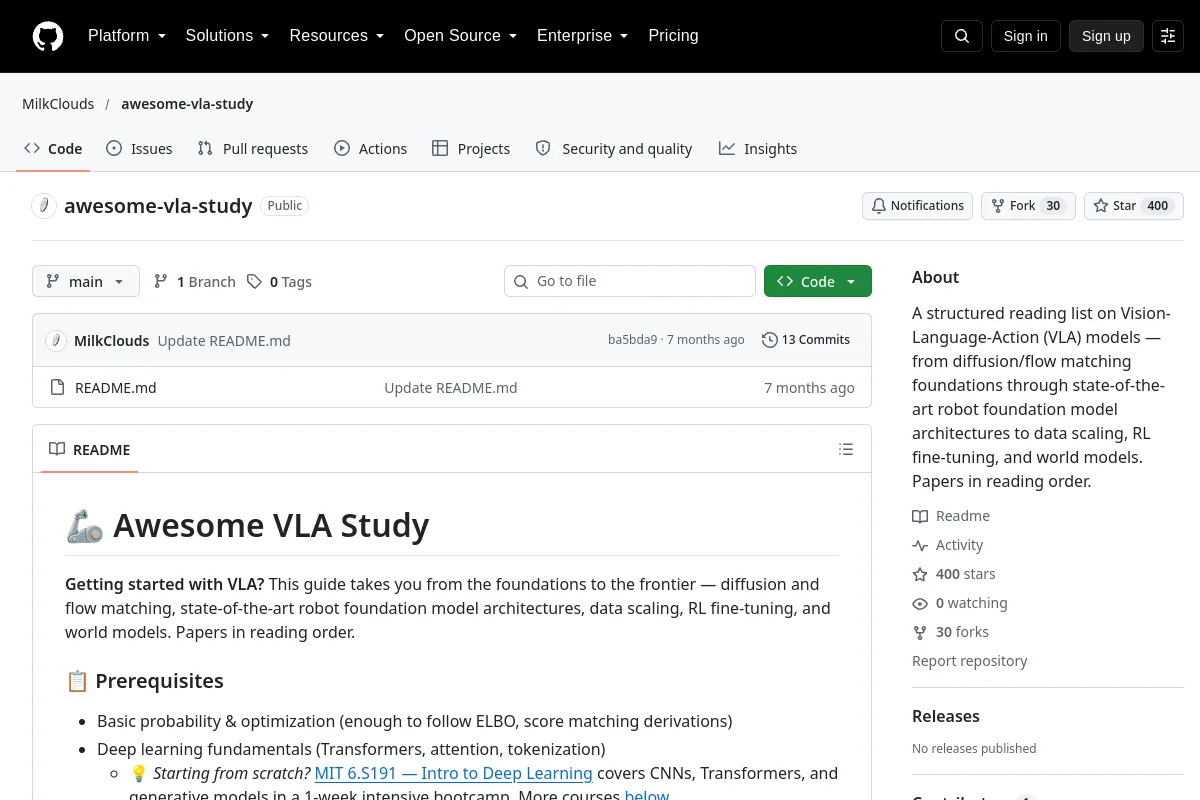Open the green Code dropdown button
The width and height of the screenshot is (1200, 800).
[x=818, y=282]
